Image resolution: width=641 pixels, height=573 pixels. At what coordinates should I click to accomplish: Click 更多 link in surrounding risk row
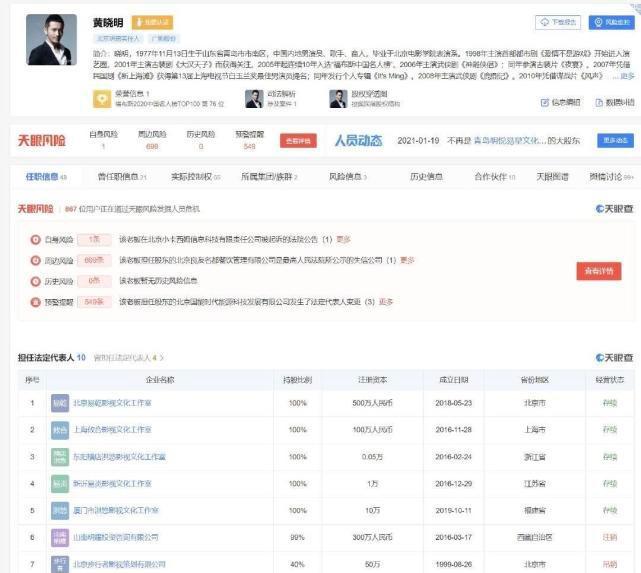coord(407,260)
